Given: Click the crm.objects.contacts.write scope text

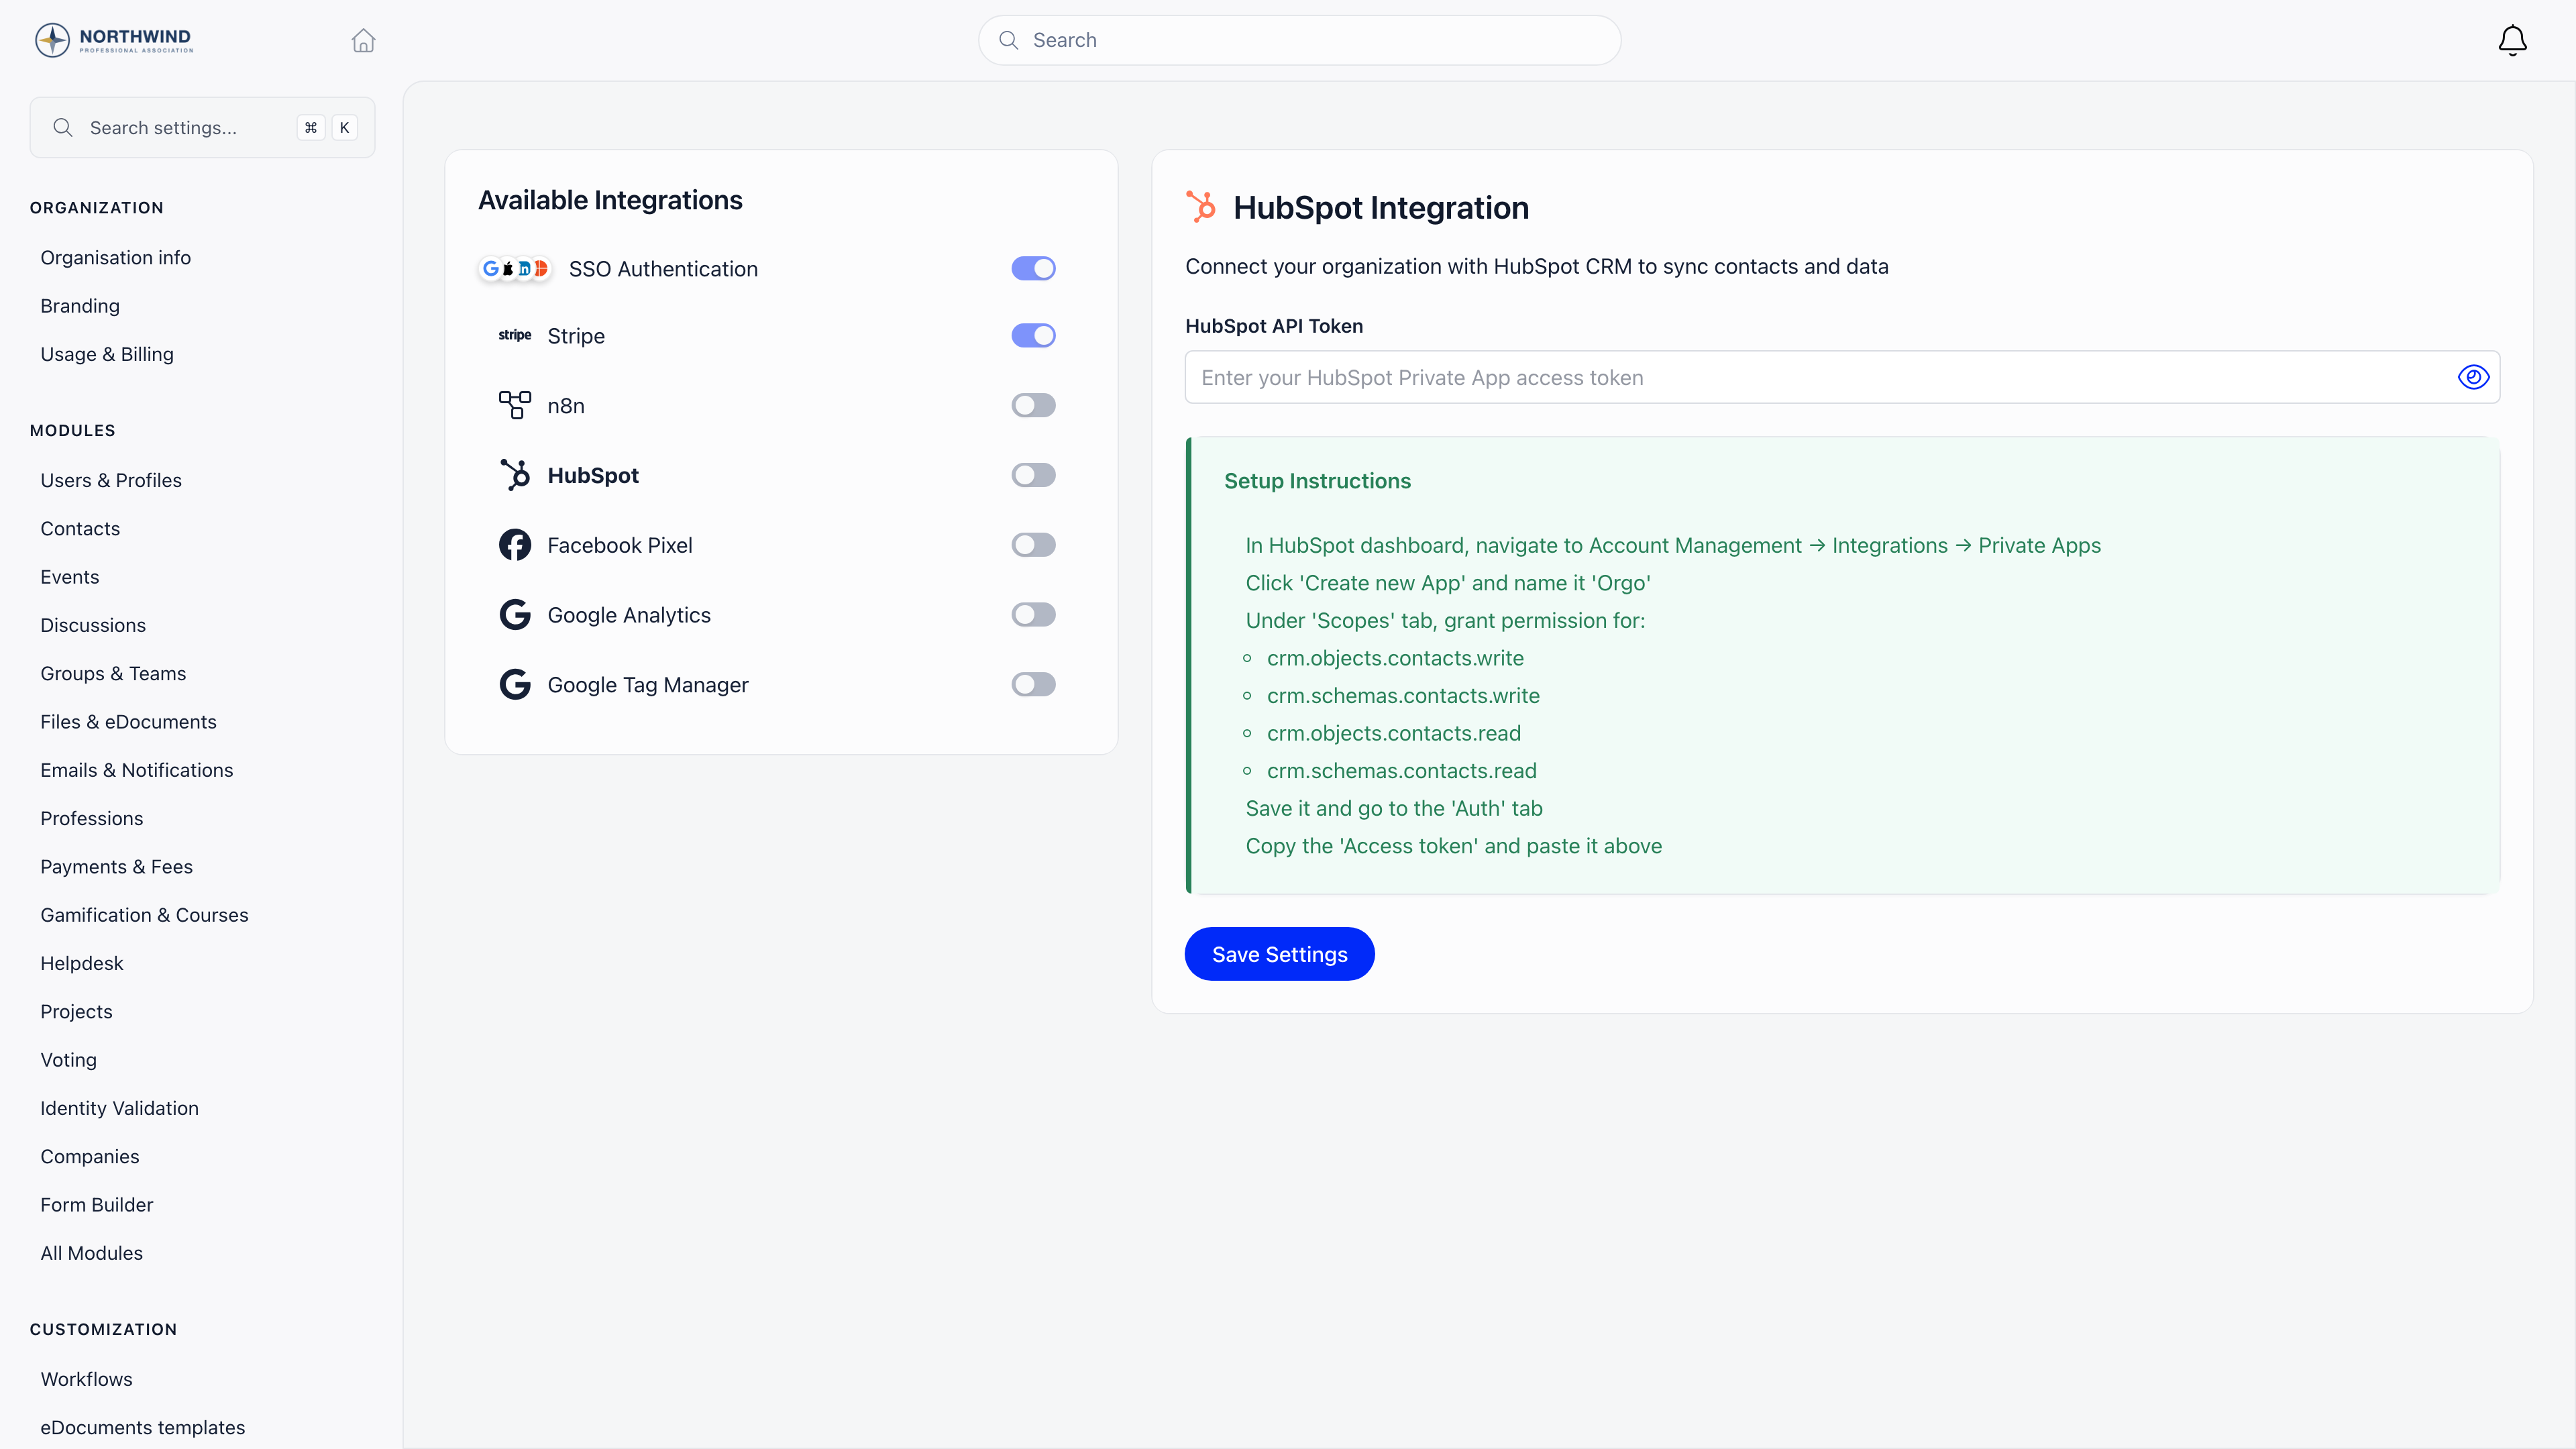Looking at the screenshot, I should [x=1395, y=658].
